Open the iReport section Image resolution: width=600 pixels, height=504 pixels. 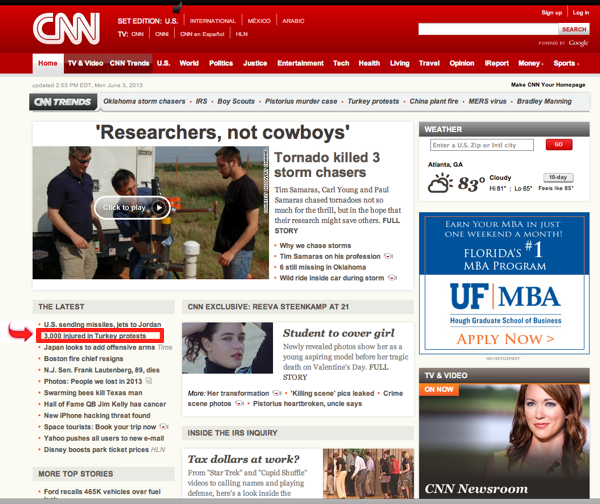click(496, 63)
